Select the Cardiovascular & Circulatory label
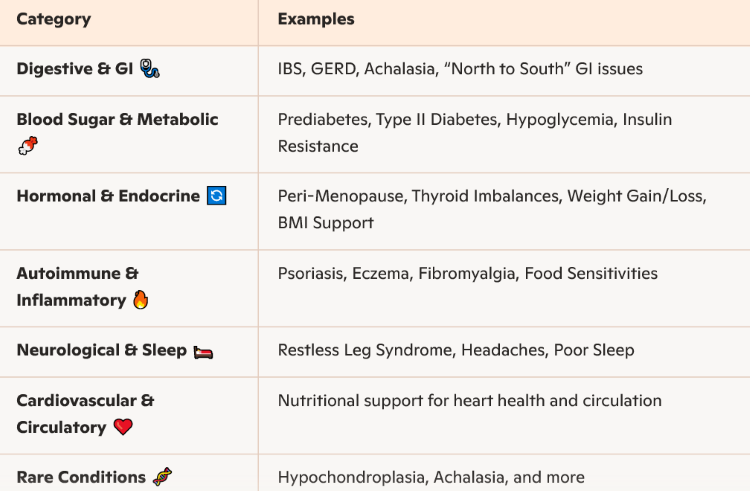The height and width of the screenshot is (491, 750). 85,414
